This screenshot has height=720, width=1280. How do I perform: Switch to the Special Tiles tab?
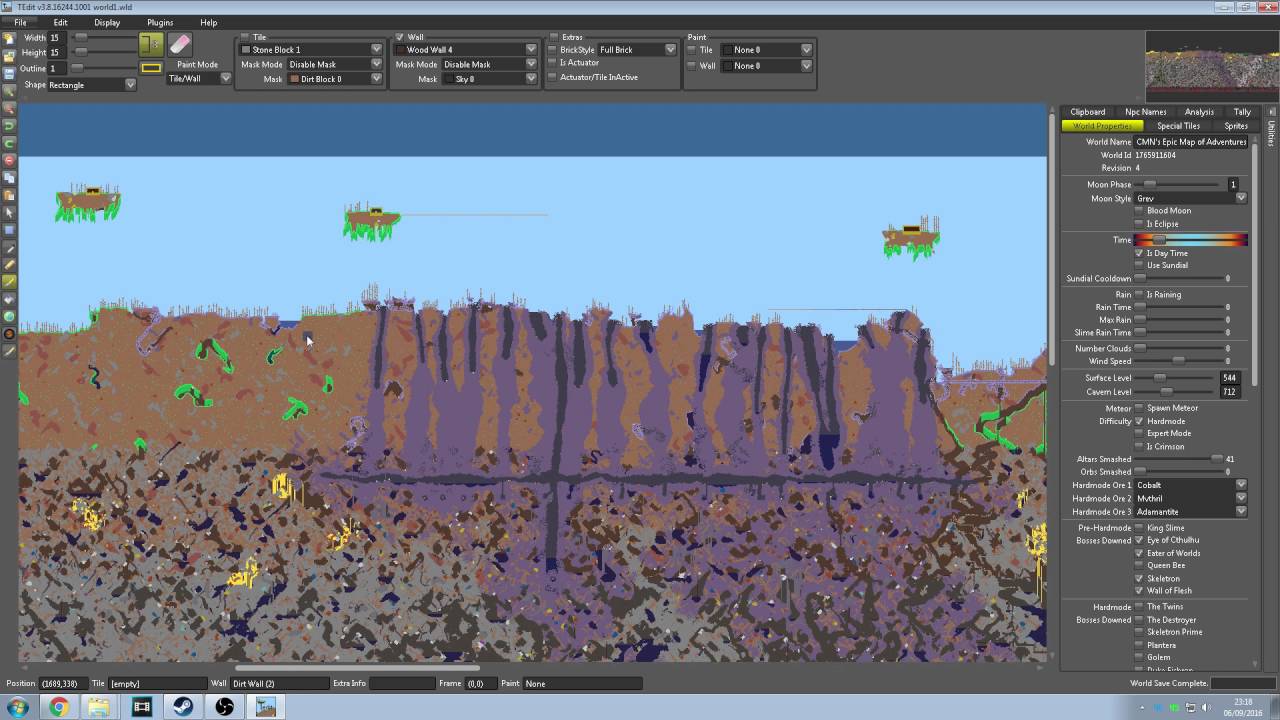(x=1178, y=126)
